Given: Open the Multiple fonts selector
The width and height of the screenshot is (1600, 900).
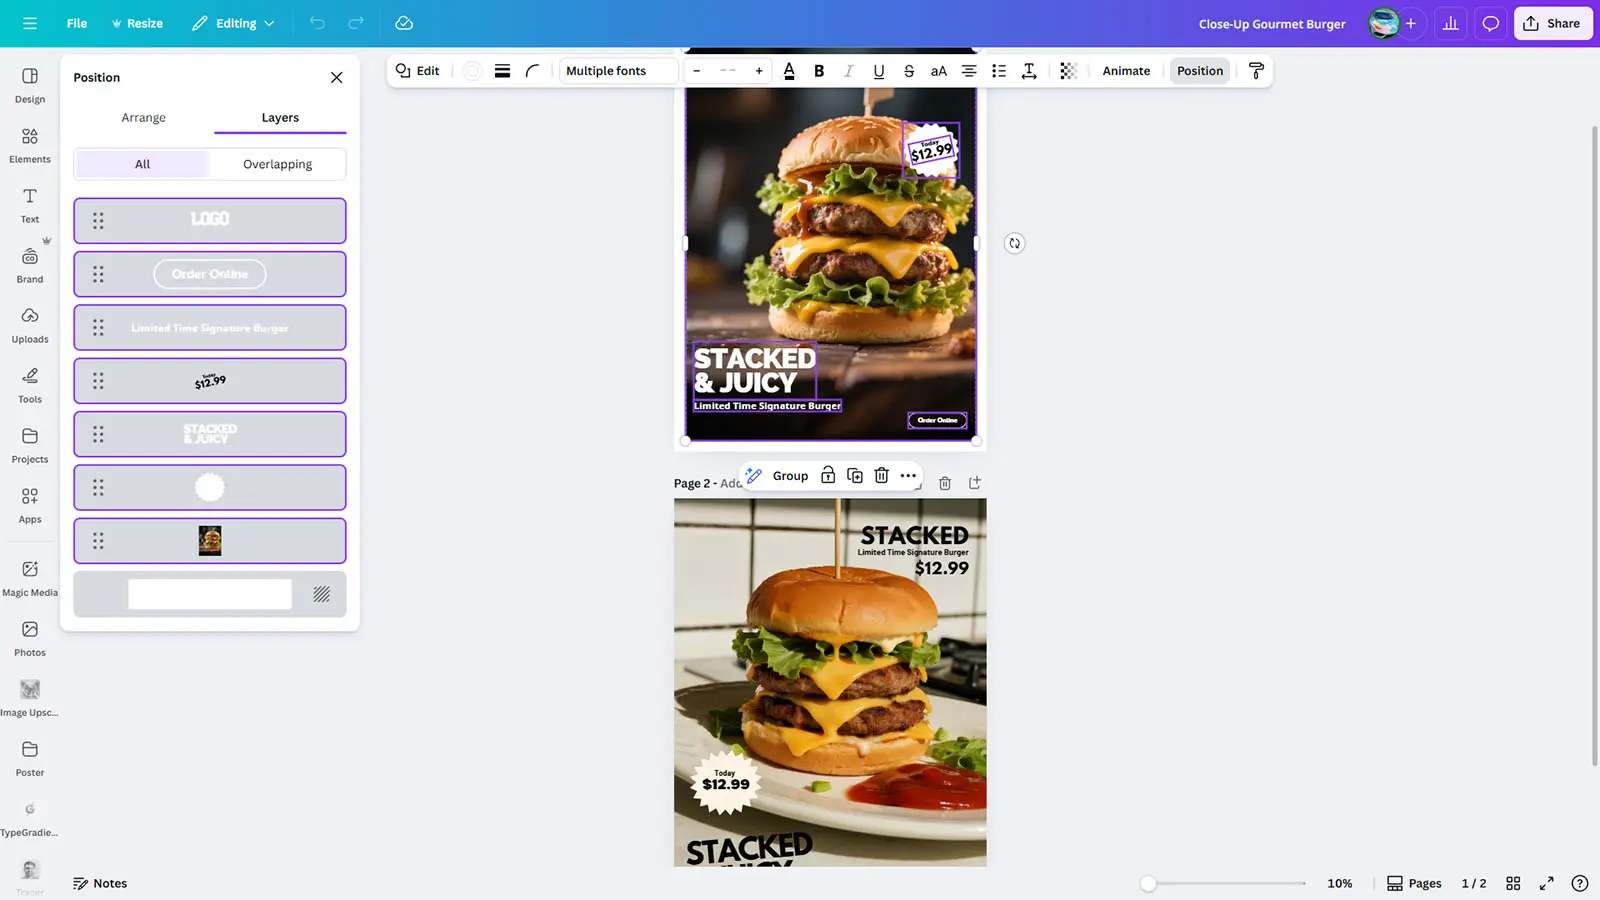Looking at the screenshot, I should (617, 71).
